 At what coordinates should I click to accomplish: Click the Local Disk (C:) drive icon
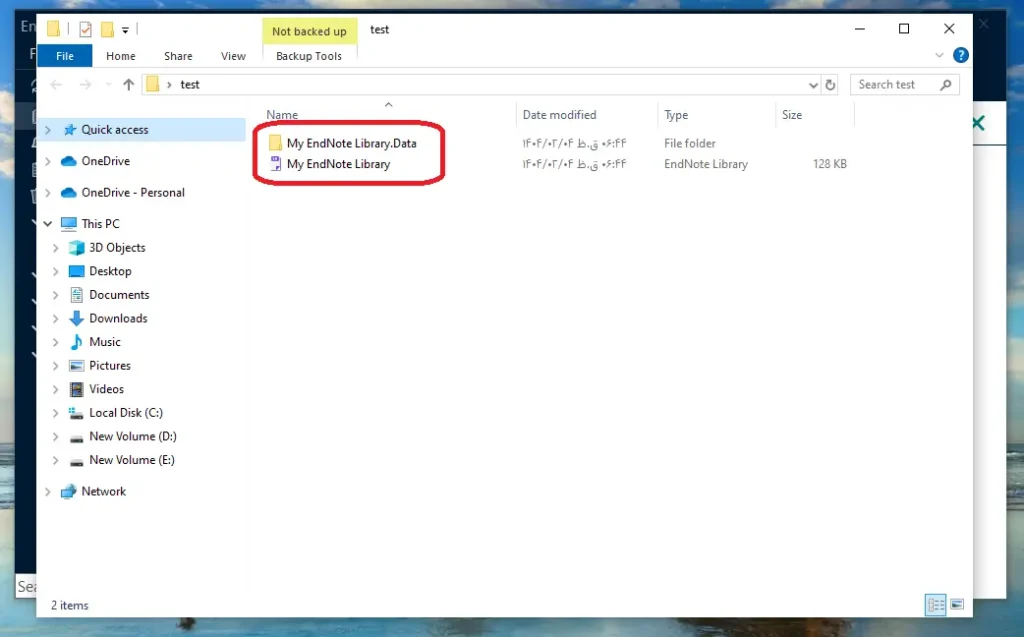coord(76,413)
